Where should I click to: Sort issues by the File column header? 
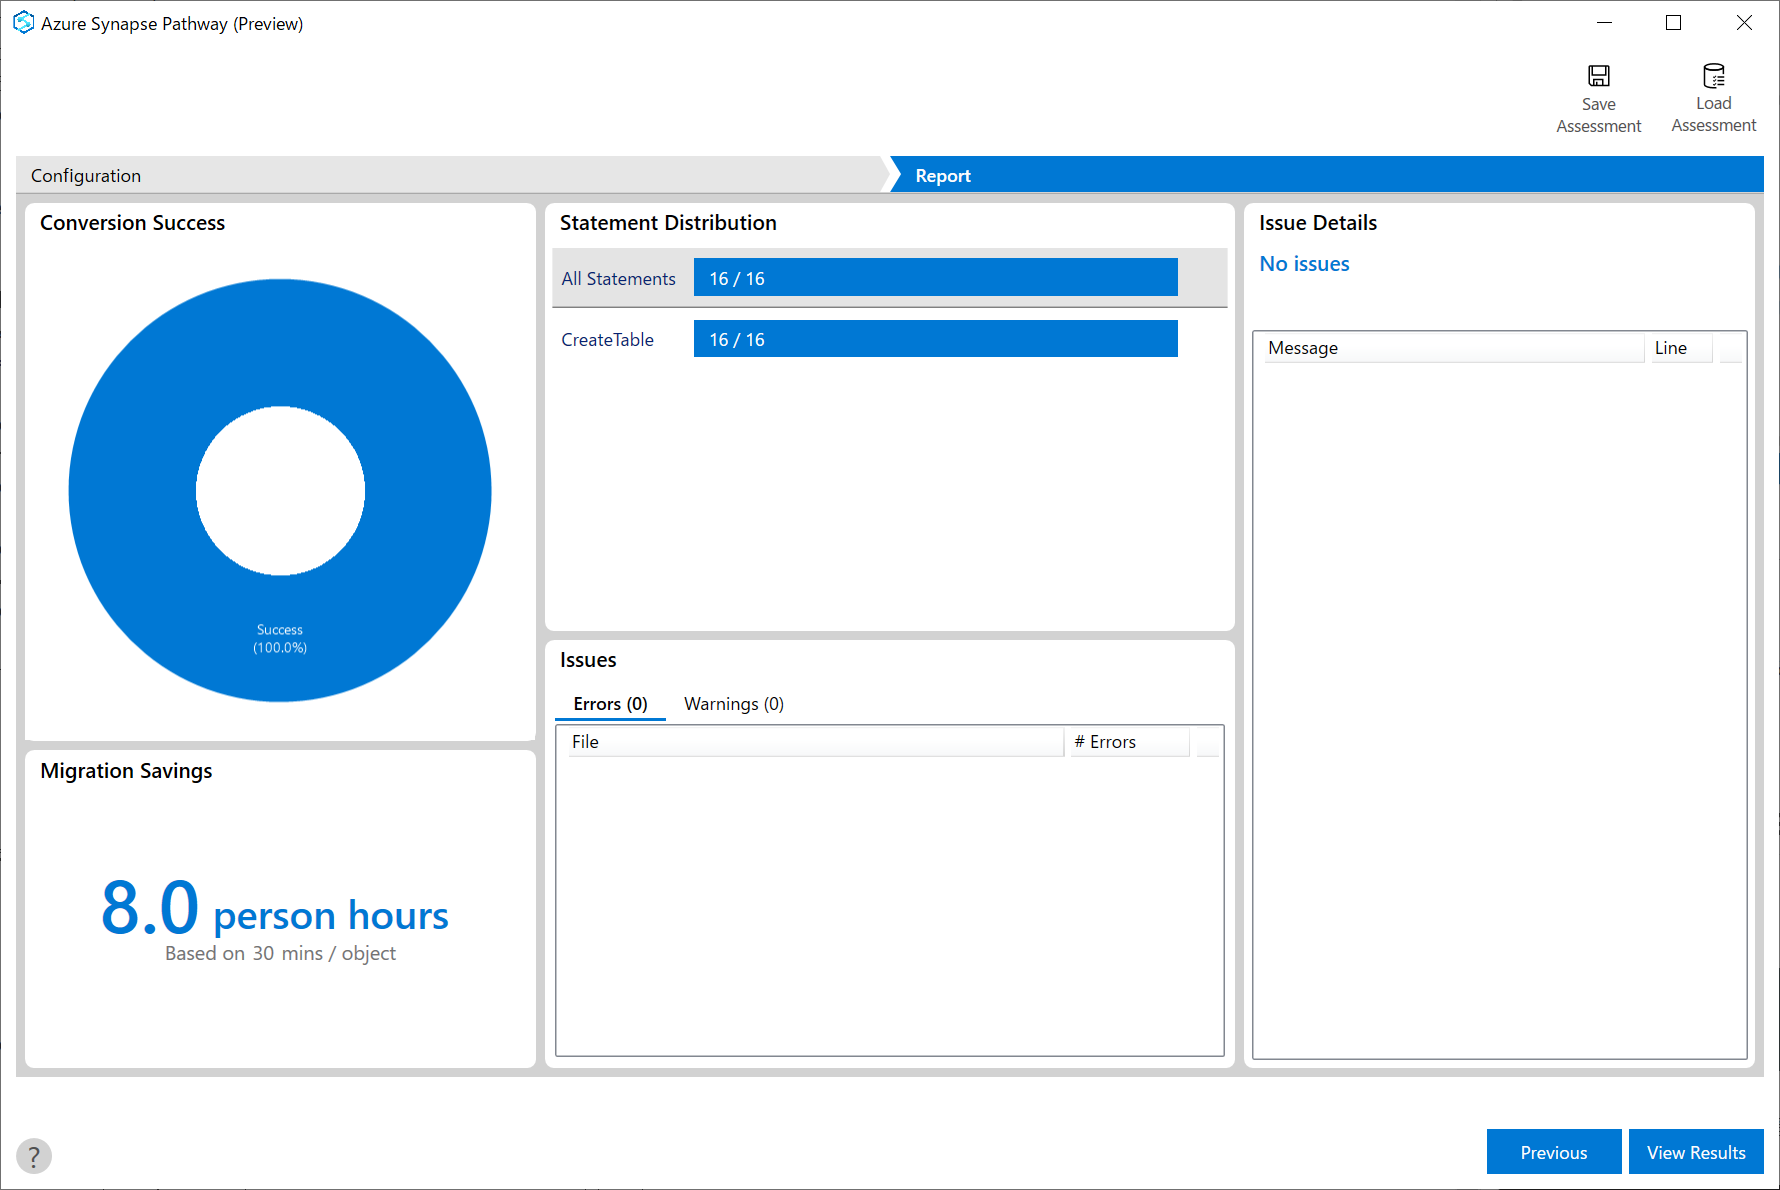coord(816,742)
